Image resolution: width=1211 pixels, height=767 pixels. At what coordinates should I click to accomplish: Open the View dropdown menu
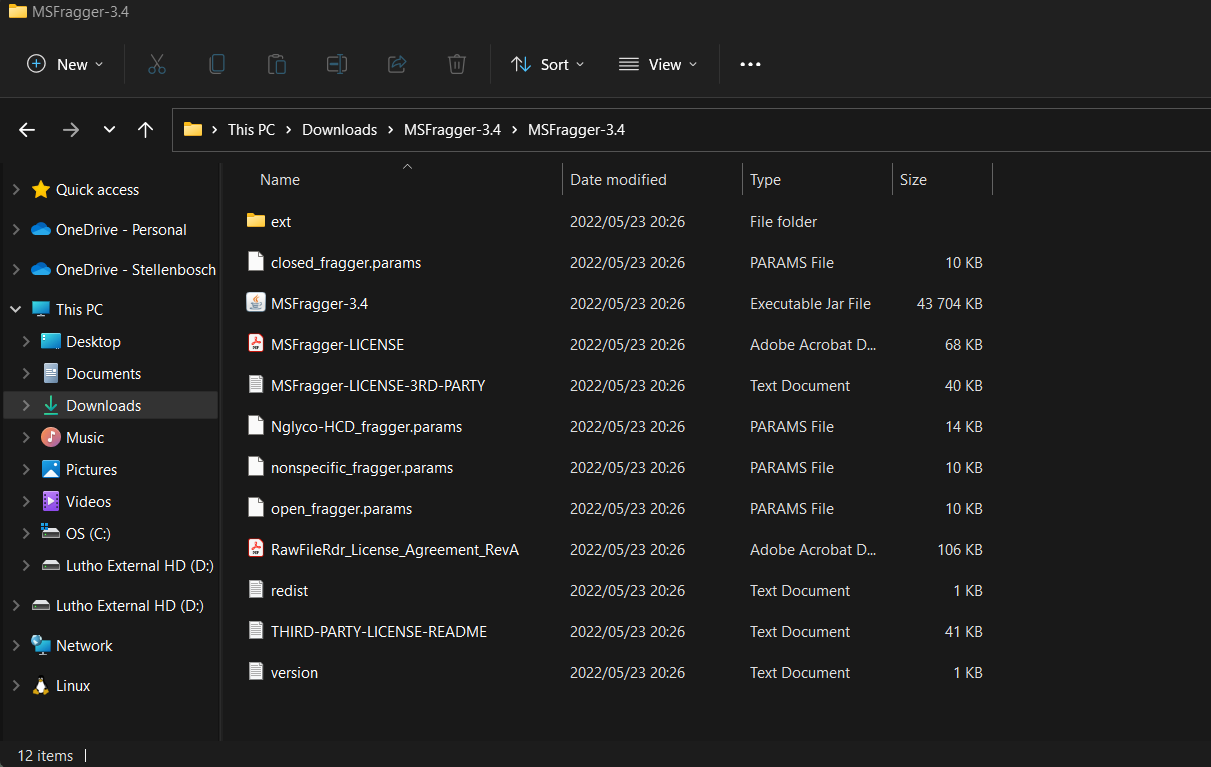click(658, 64)
